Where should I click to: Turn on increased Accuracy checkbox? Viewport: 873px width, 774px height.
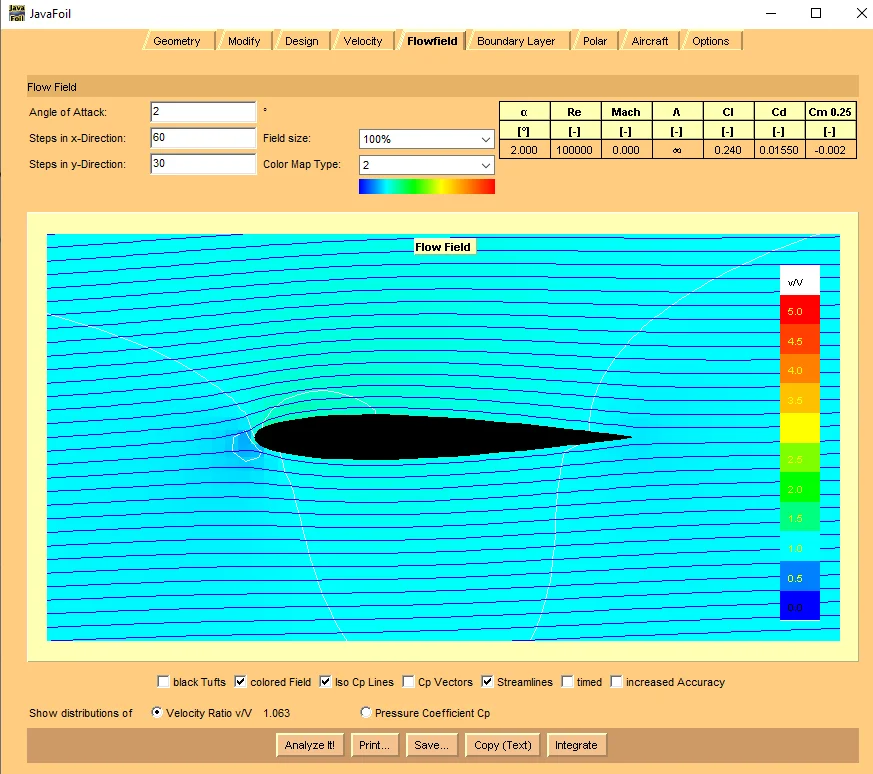(x=616, y=682)
